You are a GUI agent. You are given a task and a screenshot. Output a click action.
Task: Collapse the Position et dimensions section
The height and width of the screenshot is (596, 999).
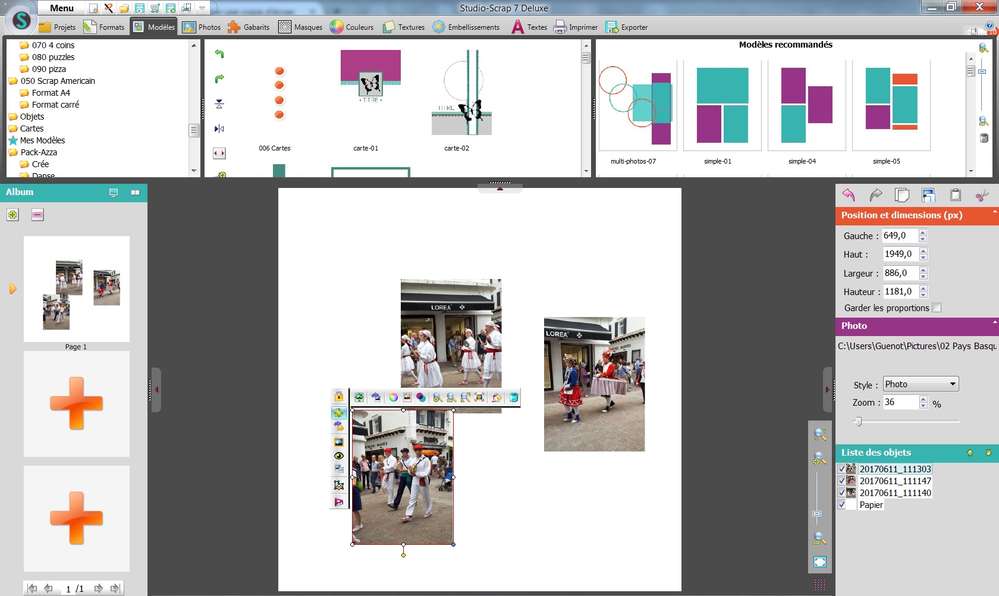993,215
